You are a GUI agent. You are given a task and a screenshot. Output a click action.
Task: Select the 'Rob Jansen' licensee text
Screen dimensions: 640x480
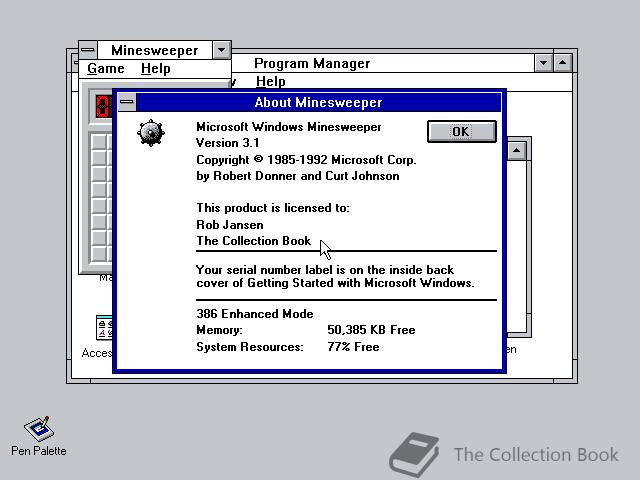(x=230, y=225)
